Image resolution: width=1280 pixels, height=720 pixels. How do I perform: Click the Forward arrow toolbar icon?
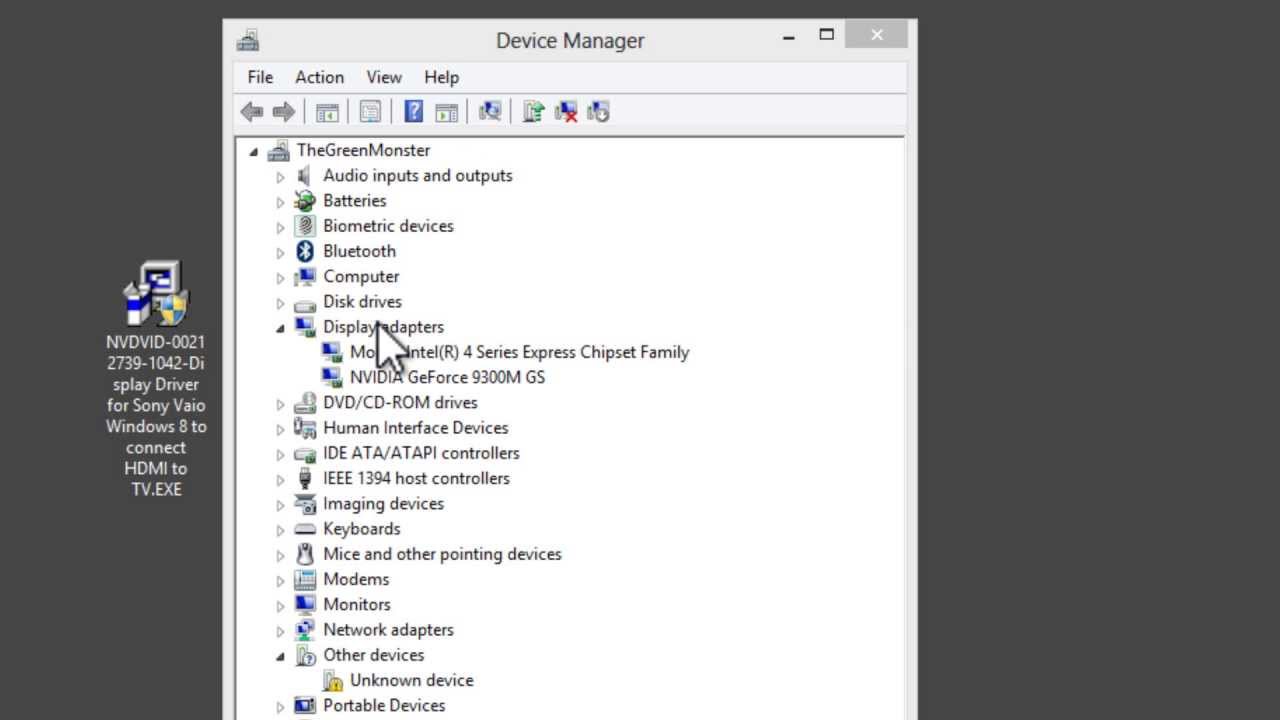click(284, 112)
